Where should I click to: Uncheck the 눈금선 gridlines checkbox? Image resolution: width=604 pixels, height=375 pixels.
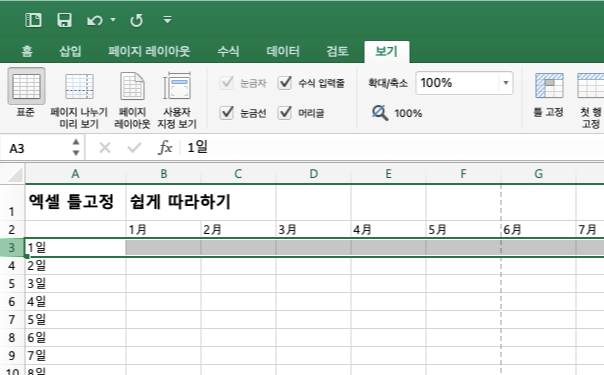226,113
